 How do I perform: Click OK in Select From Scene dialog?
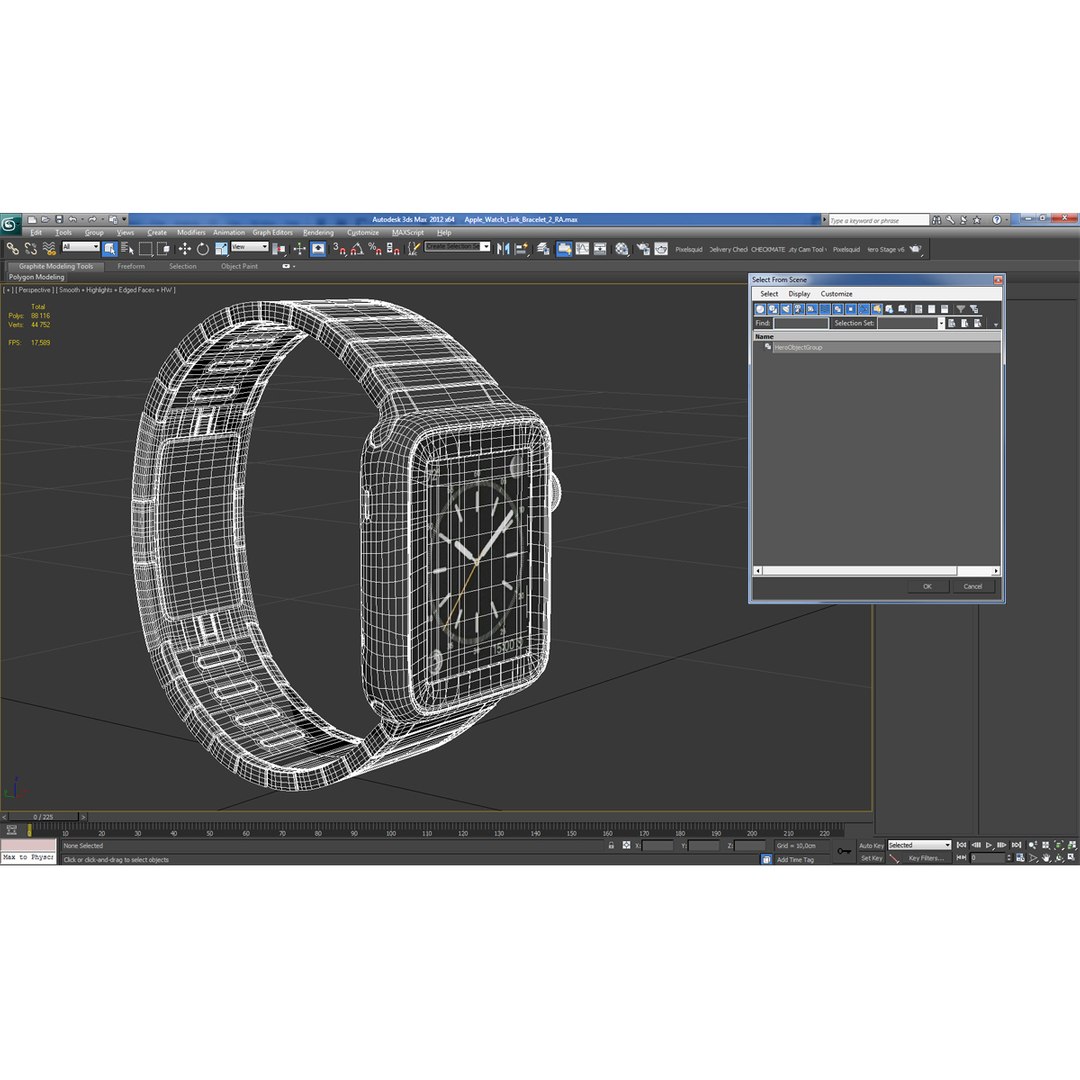pyautogui.click(x=927, y=587)
